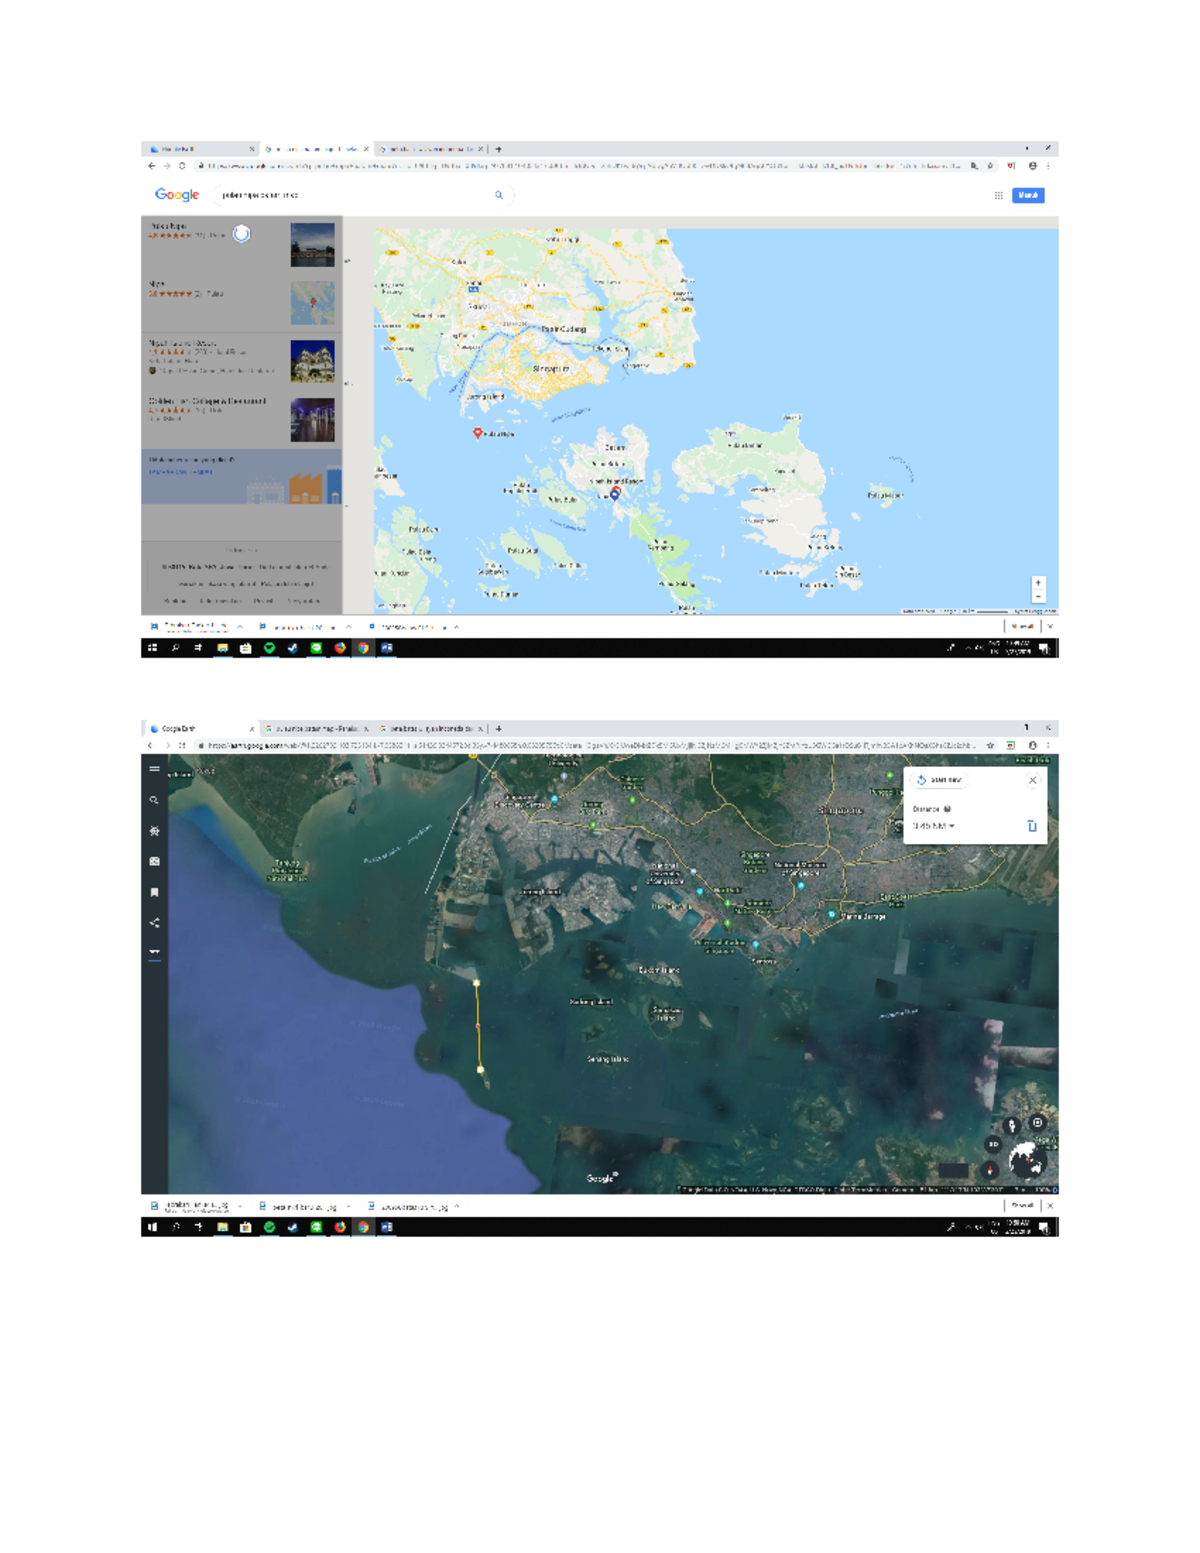Open the 0.45 NM units dropdown
Image resolution: width=1200 pixels, height=1553 pixels.
coord(934,826)
